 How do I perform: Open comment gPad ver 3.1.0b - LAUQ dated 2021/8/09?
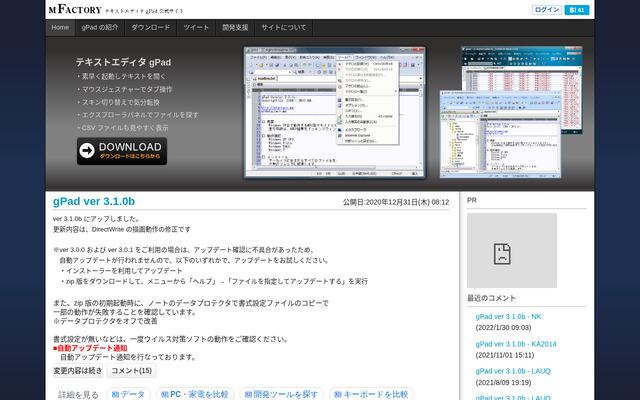513,371
